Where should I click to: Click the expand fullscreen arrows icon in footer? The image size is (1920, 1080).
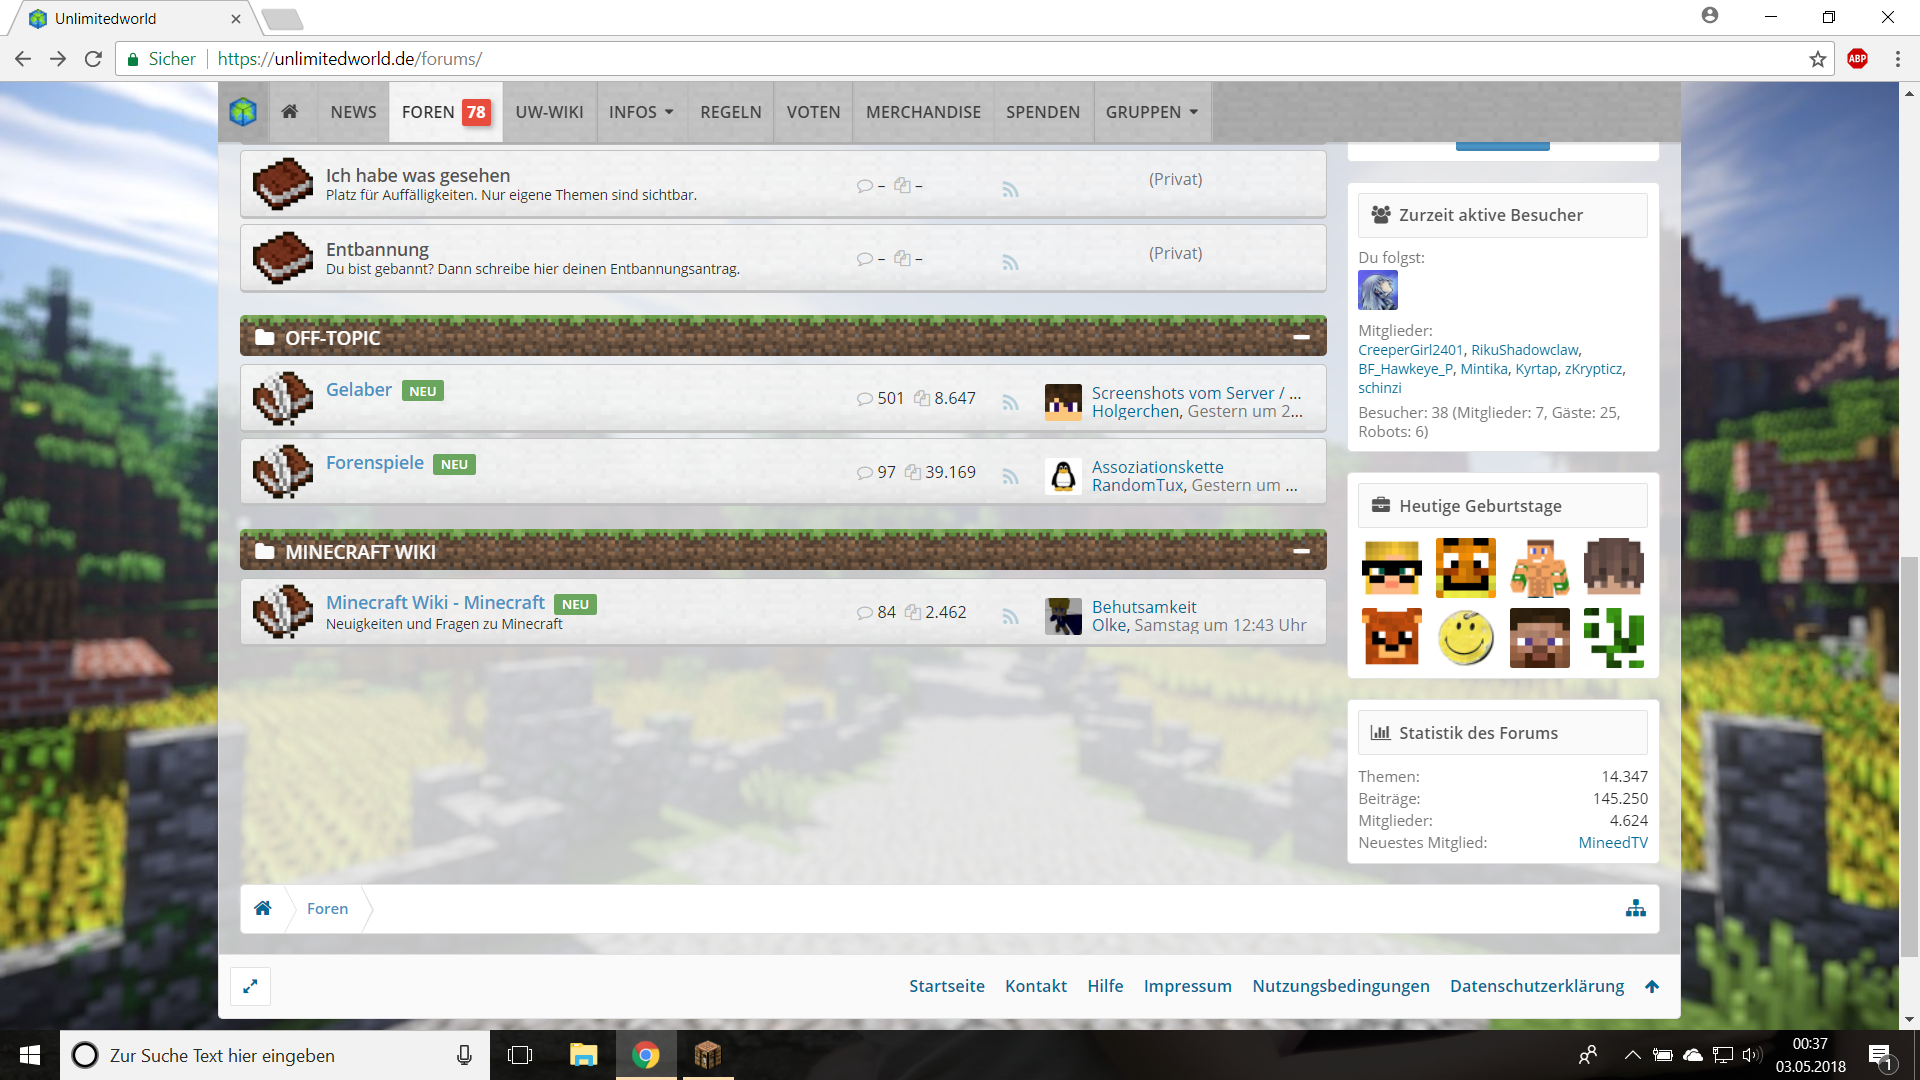pyautogui.click(x=250, y=986)
